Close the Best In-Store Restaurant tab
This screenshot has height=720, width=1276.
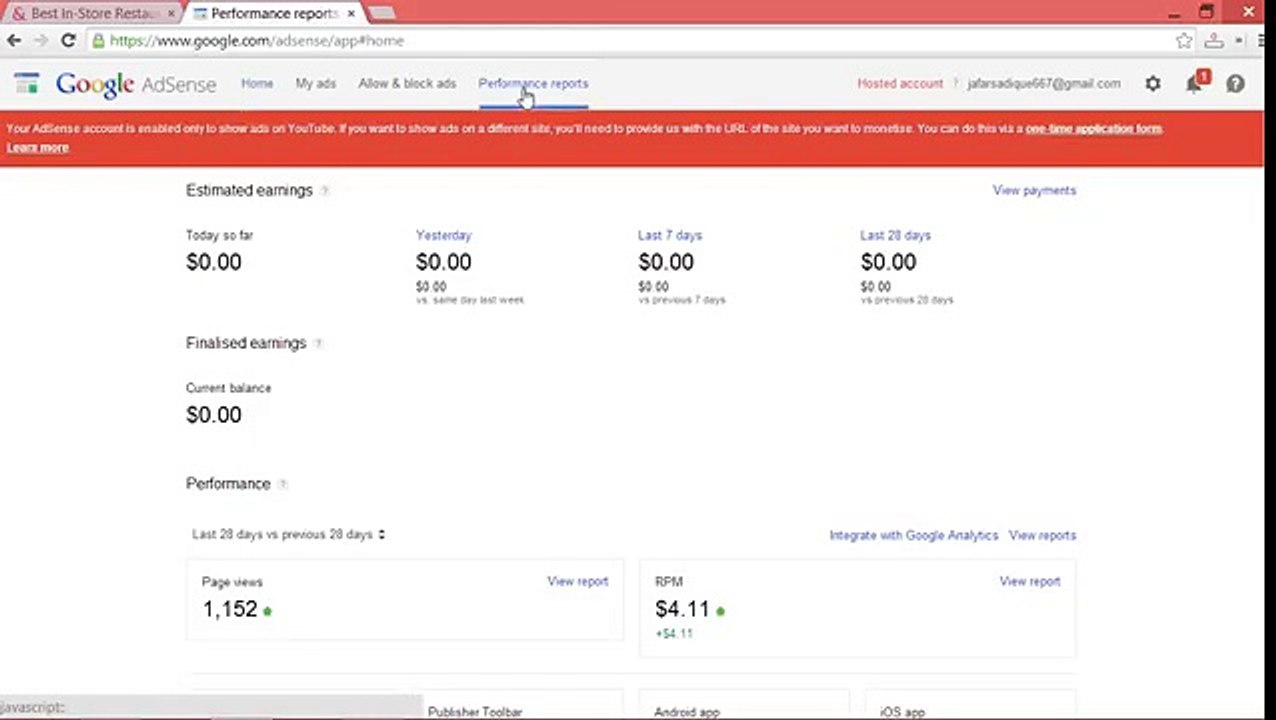pos(171,14)
